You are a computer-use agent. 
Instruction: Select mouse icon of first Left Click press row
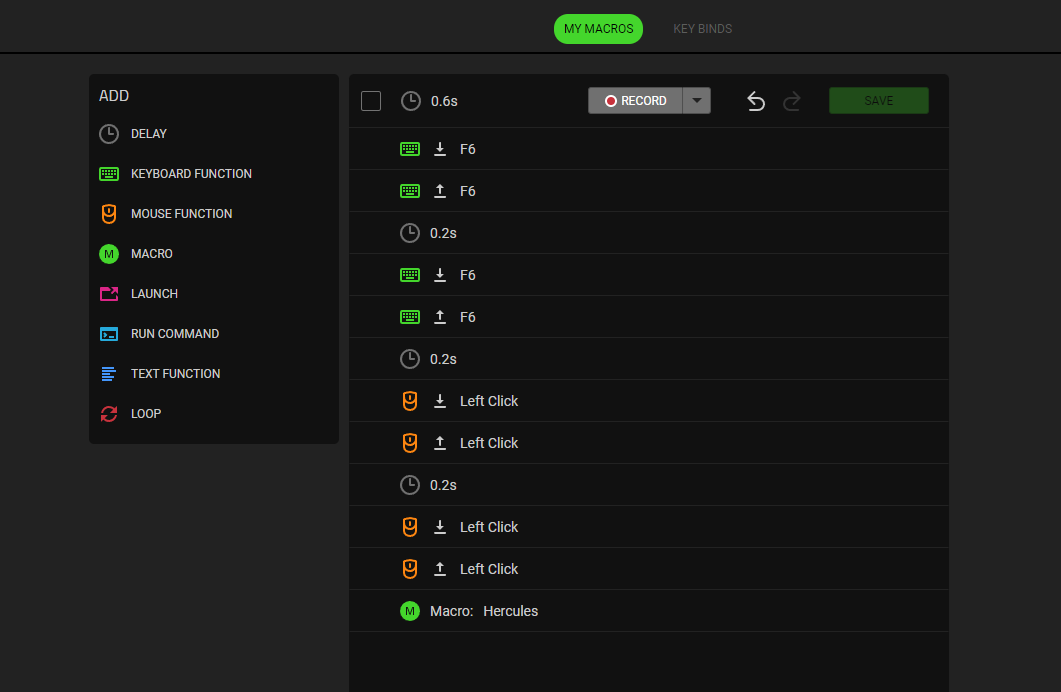[x=410, y=401]
